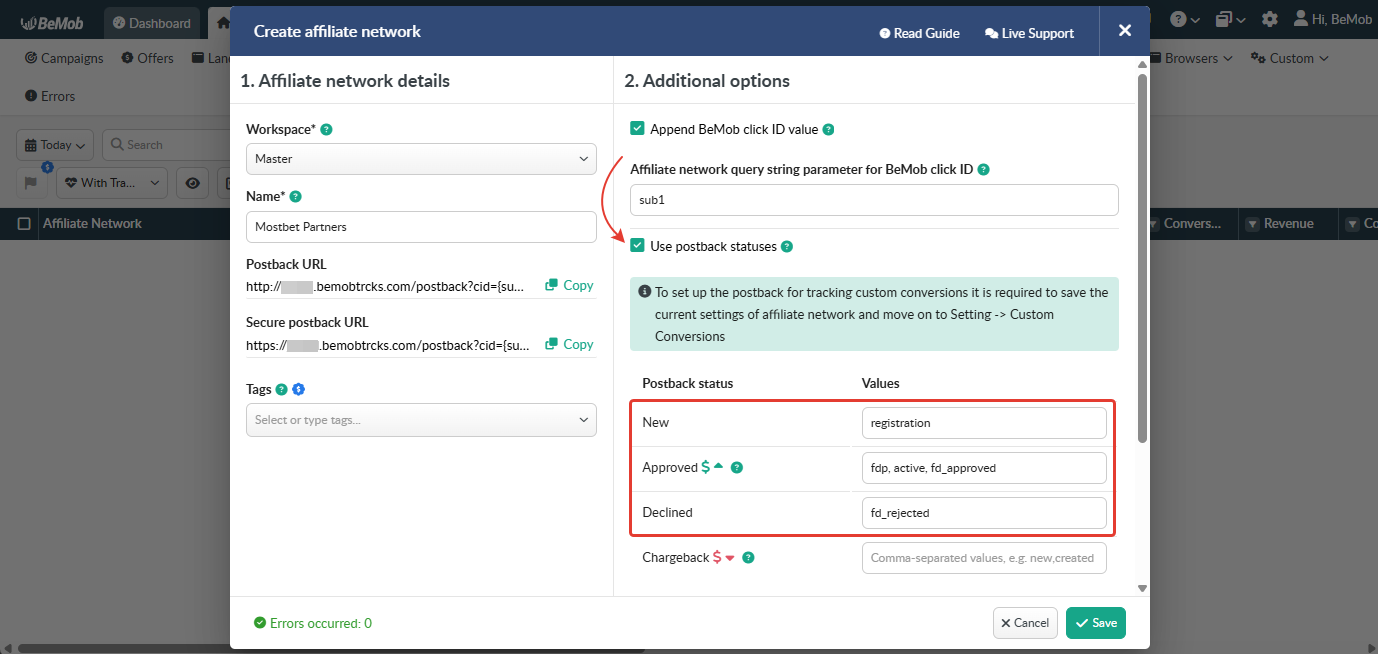Viewport: 1378px width, 654px height.
Task: Open the settings gear in top bar
Action: [x=1269, y=20]
